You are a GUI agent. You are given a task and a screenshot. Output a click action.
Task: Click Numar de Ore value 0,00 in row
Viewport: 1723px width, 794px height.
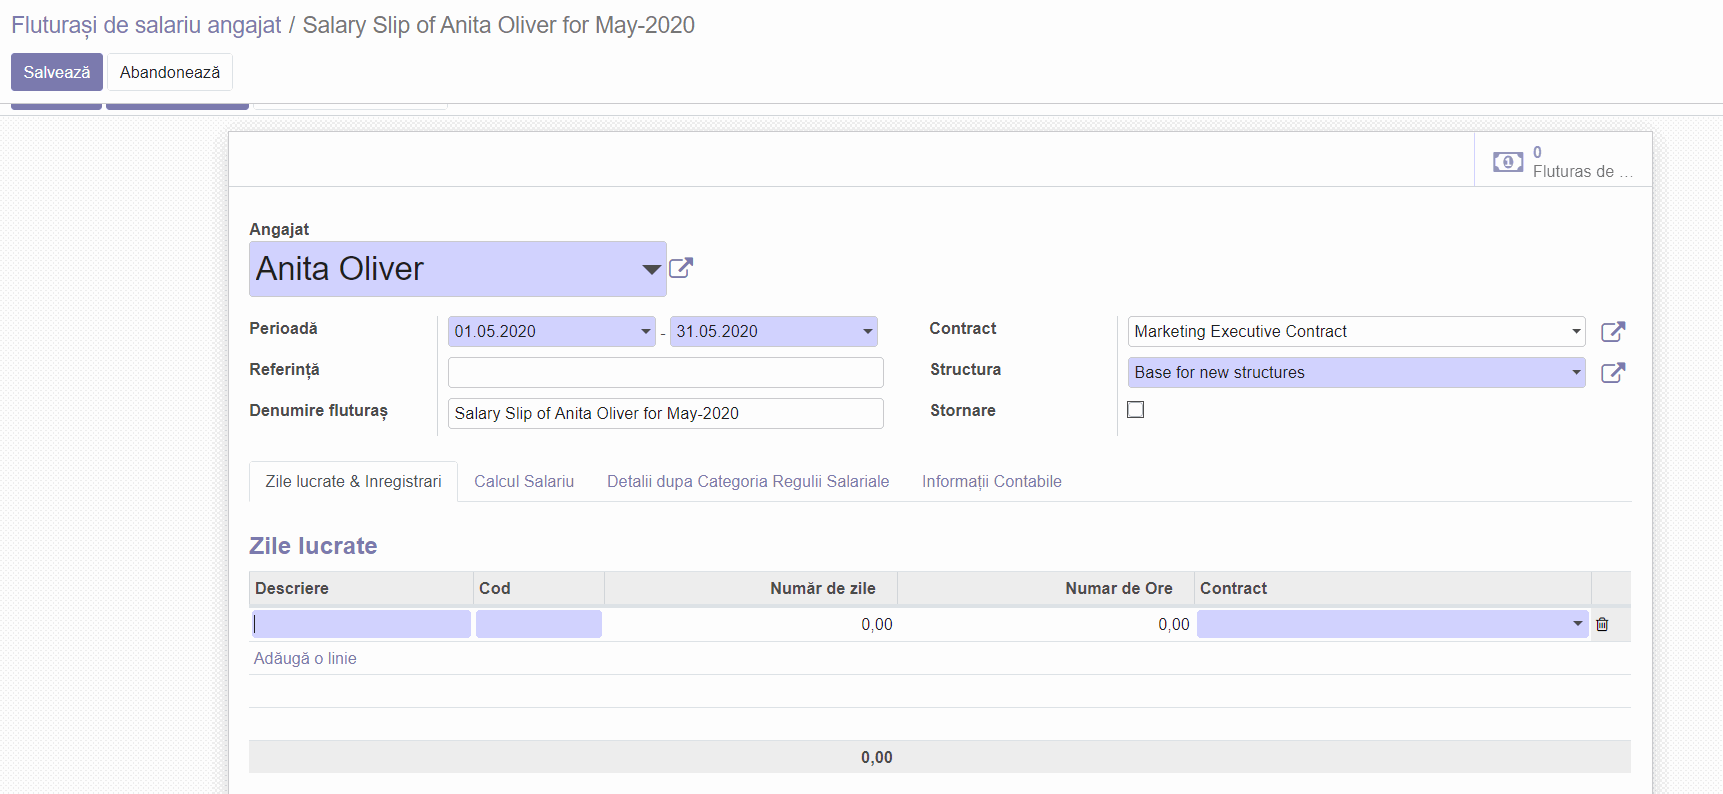(x=1174, y=625)
